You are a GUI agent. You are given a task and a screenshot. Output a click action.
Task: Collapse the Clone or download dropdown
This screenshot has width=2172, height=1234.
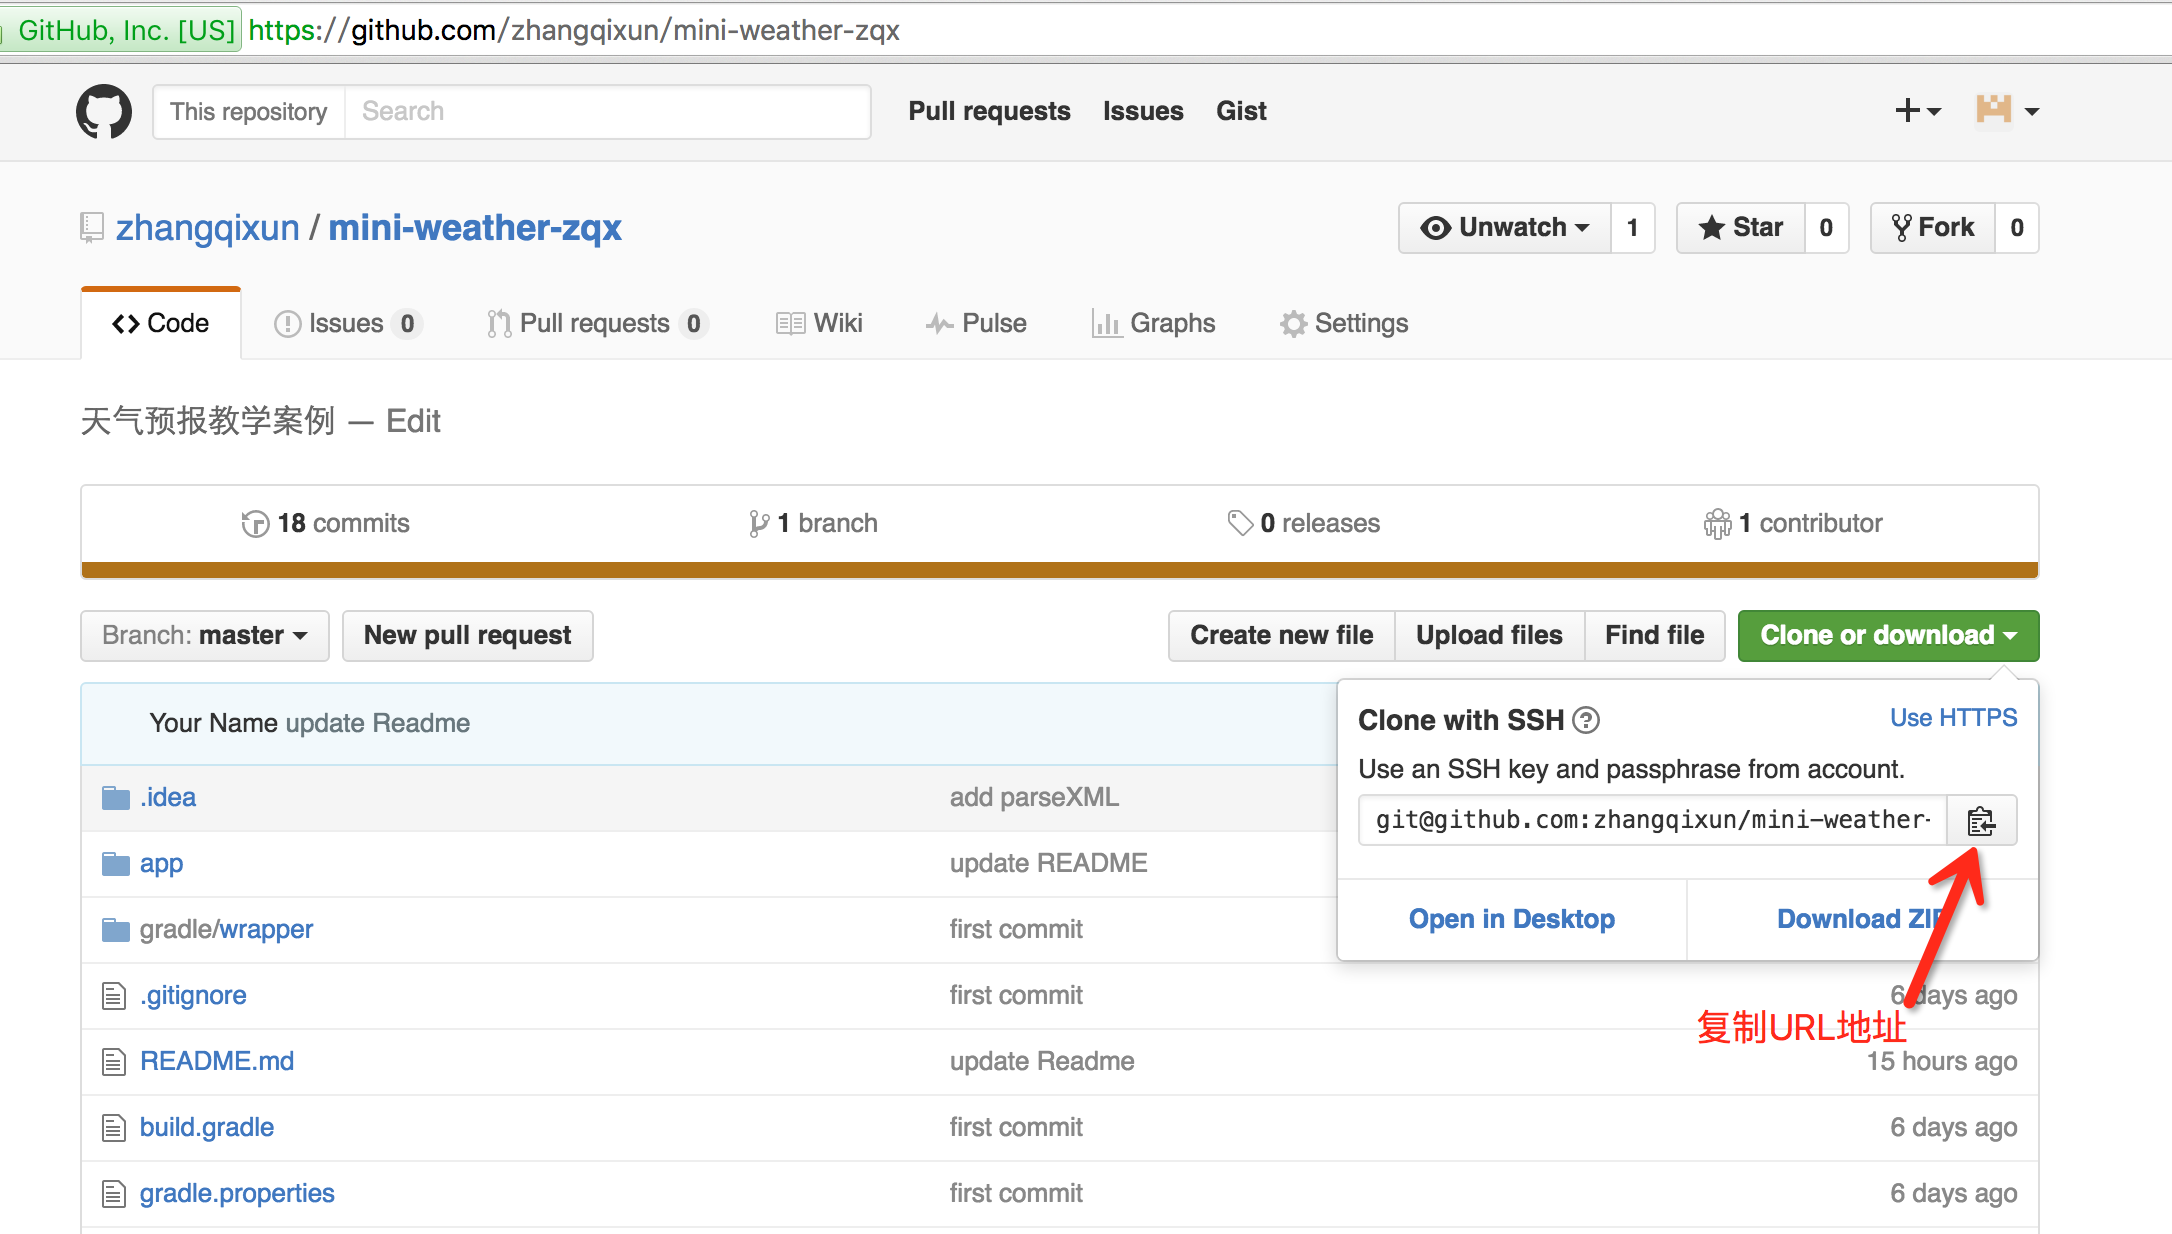click(1888, 636)
